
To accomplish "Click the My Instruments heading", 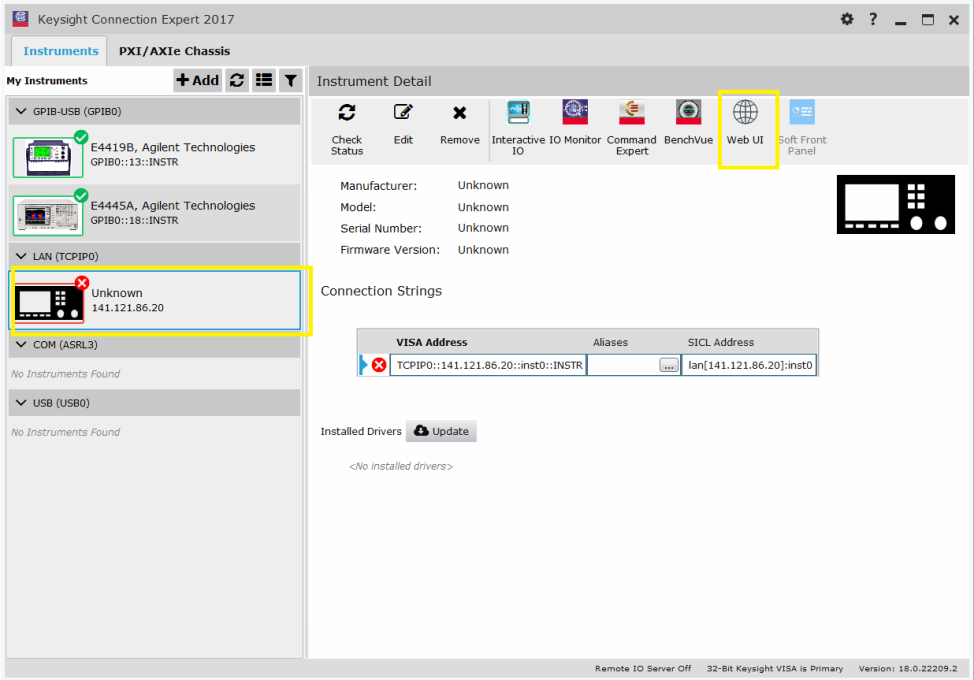I will tap(47, 81).
